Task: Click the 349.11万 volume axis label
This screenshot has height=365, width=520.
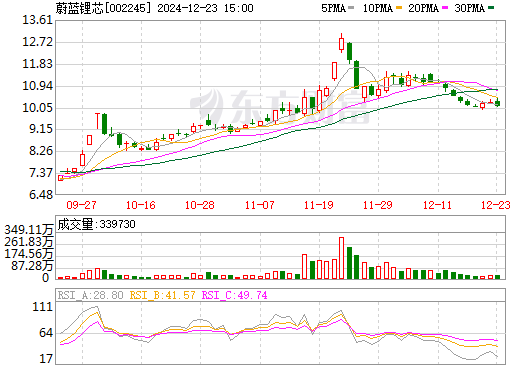Action: (29, 230)
